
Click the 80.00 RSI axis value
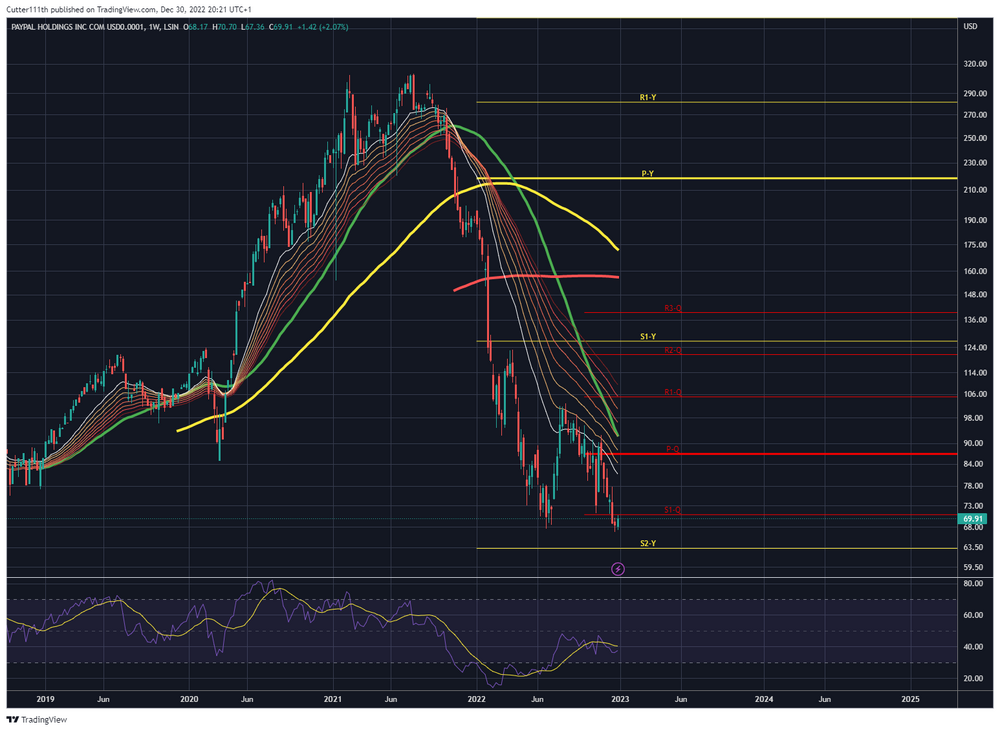(973, 583)
